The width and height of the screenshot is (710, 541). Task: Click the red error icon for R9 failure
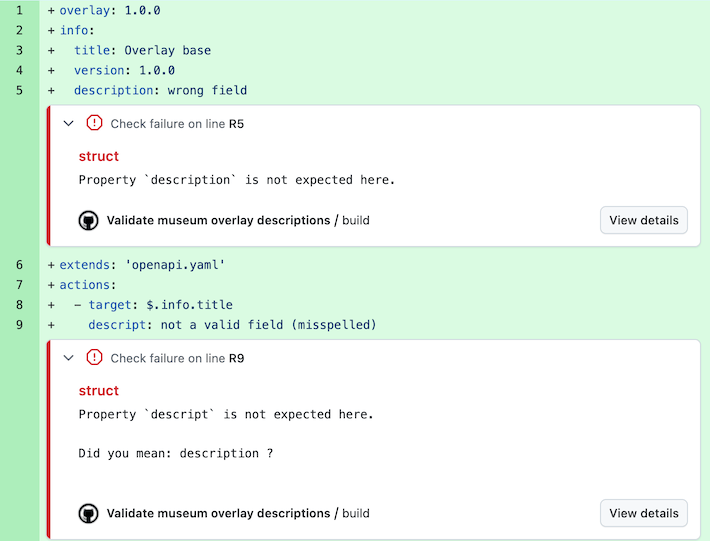(x=94, y=357)
